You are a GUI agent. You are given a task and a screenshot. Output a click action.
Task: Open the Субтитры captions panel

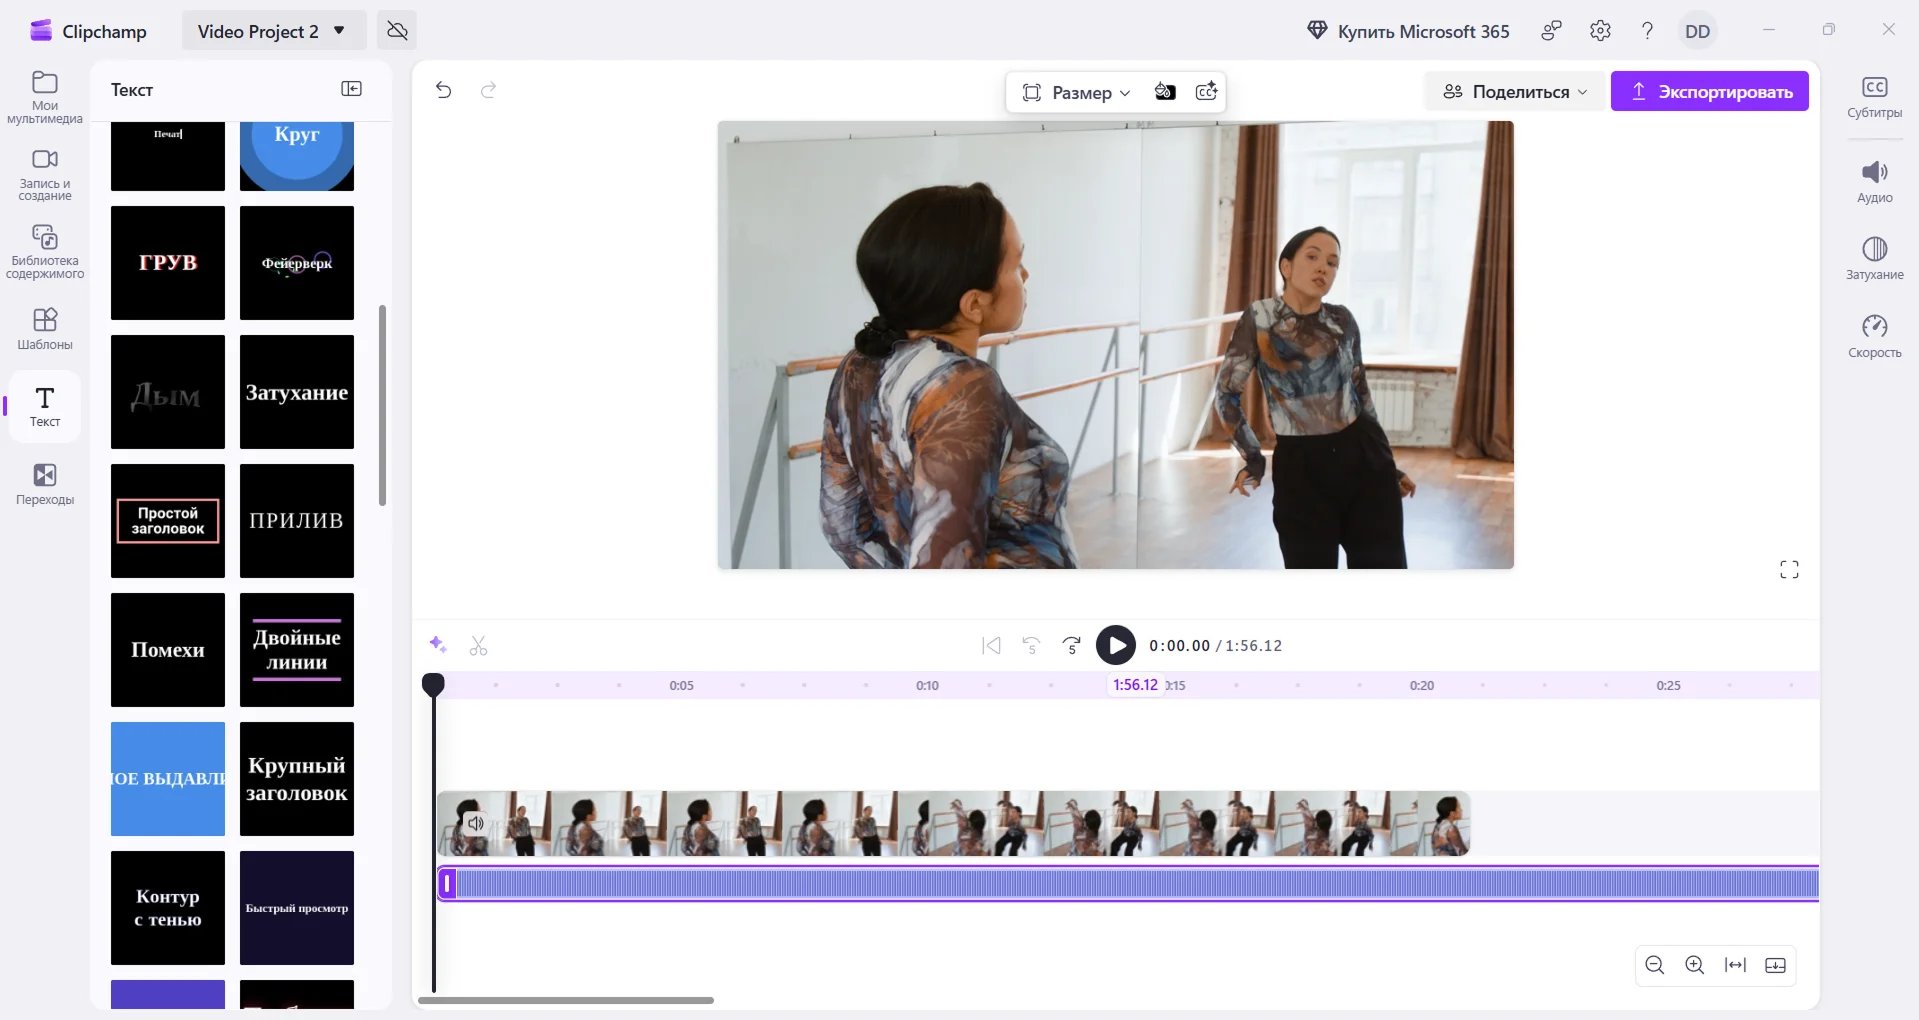tap(1874, 97)
